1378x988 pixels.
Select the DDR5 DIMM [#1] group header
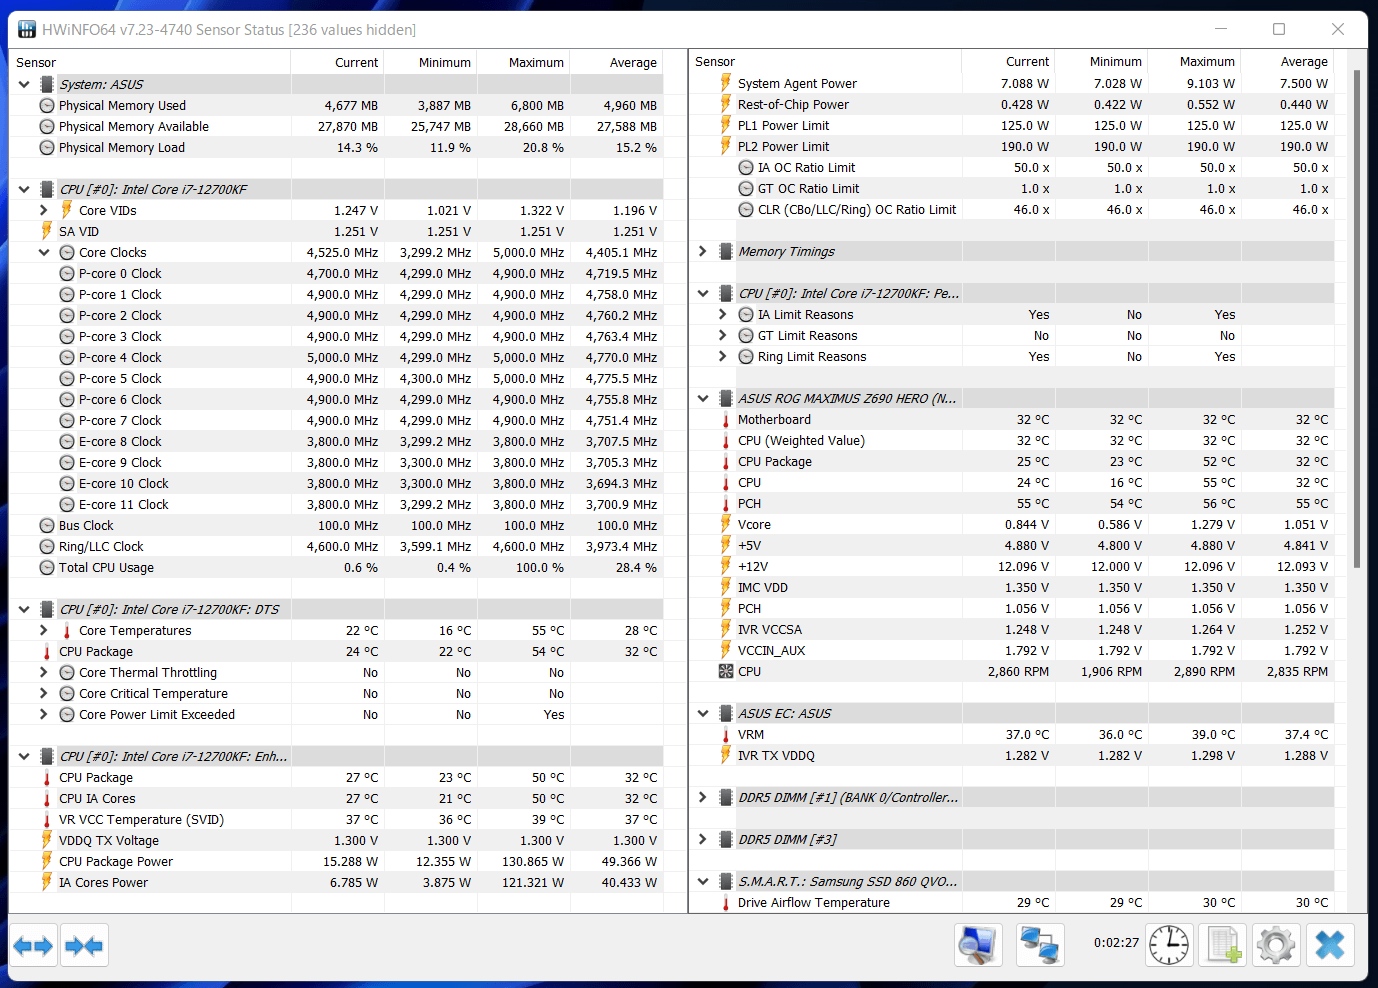tap(1012, 798)
